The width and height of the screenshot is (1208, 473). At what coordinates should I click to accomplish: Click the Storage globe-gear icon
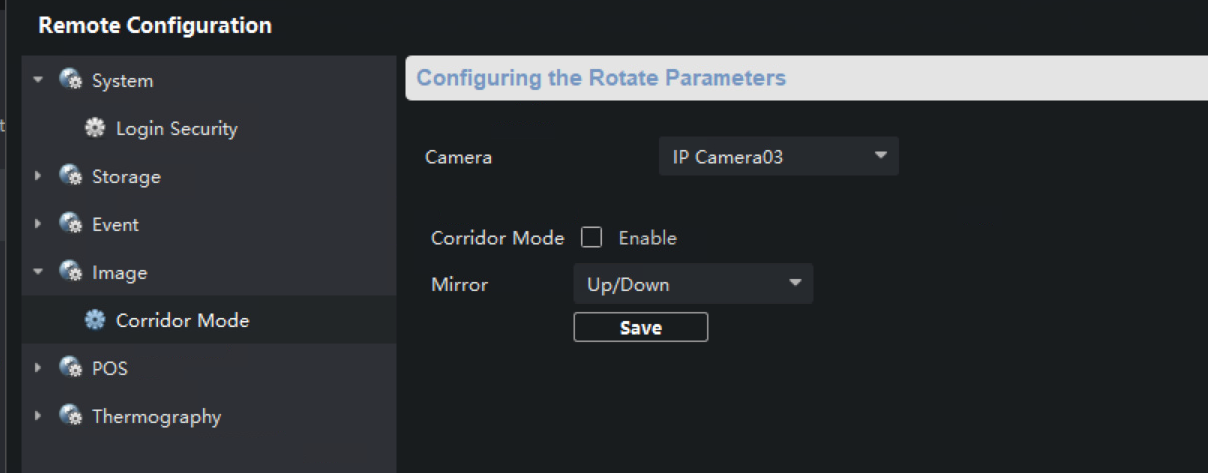click(x=70, y=176)
